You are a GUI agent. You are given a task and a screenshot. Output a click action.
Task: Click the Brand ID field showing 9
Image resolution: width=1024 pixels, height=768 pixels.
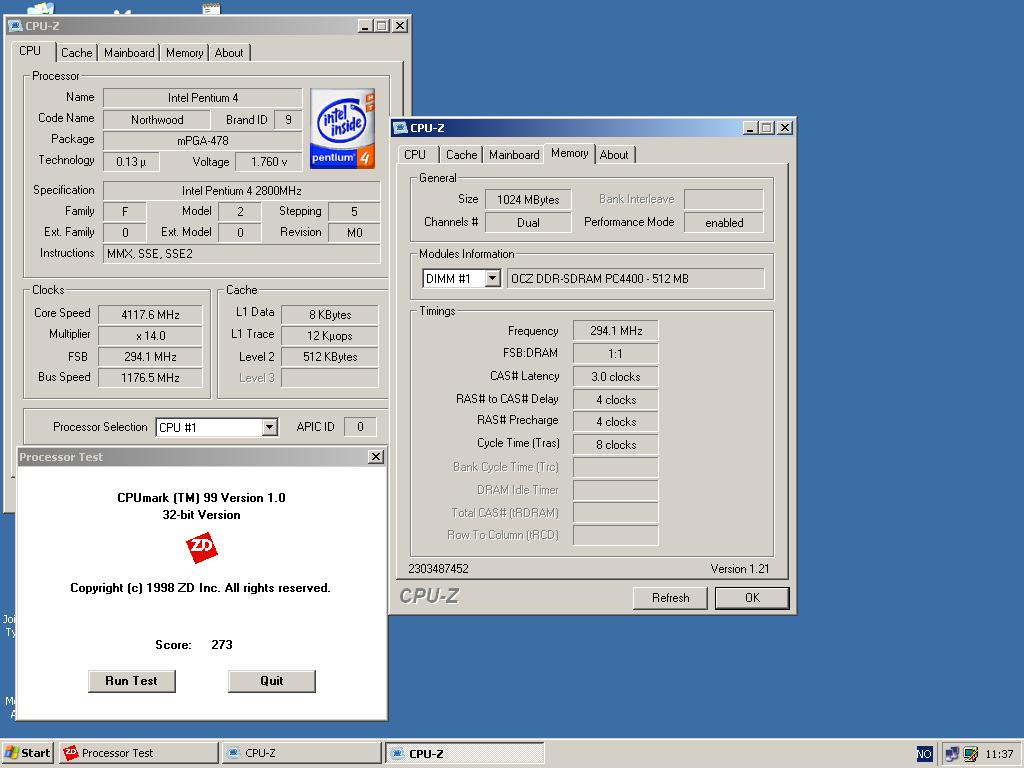click(288, 120)
